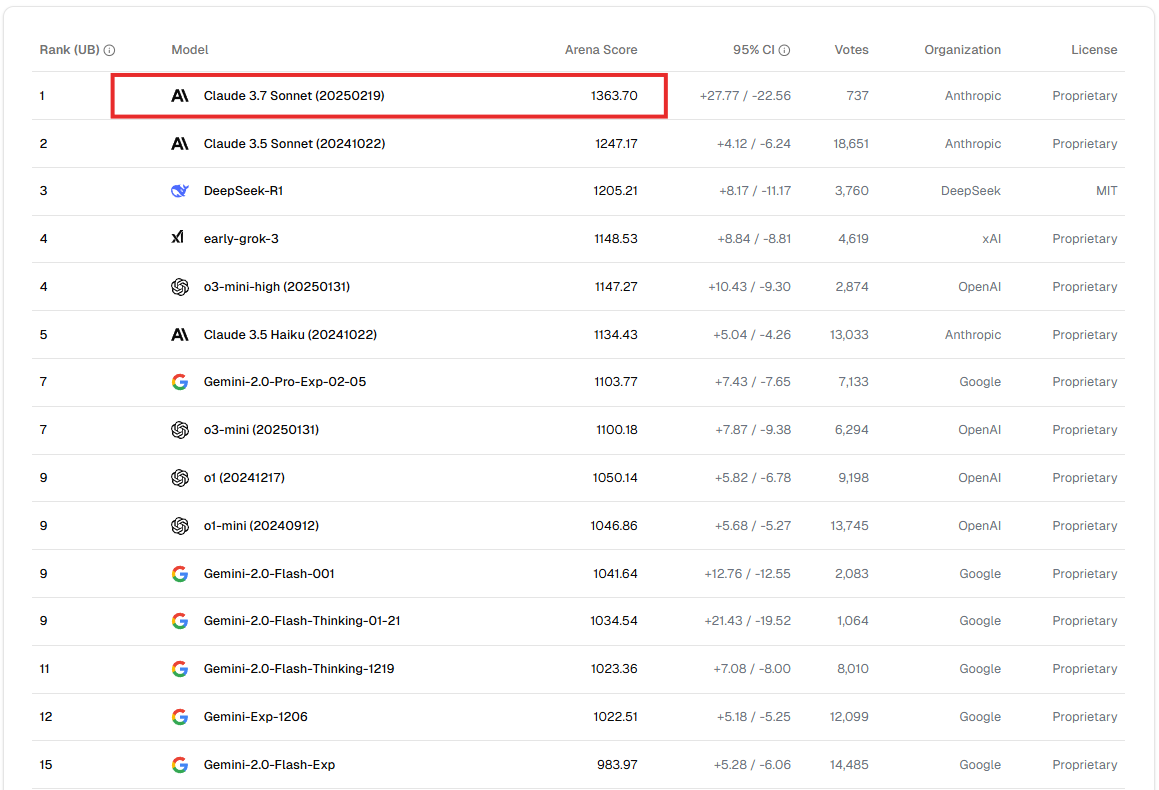Click the info icon beside 95% CI
The width and height of the screenshot is (1159, 790).
coord(784,50)
